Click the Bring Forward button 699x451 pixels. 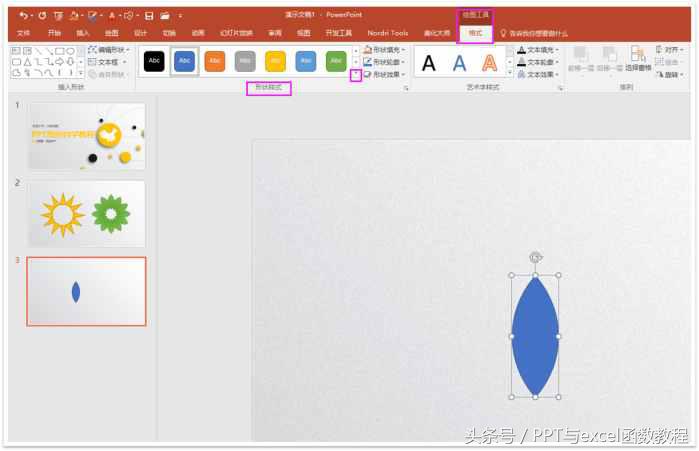pos(580,59)
